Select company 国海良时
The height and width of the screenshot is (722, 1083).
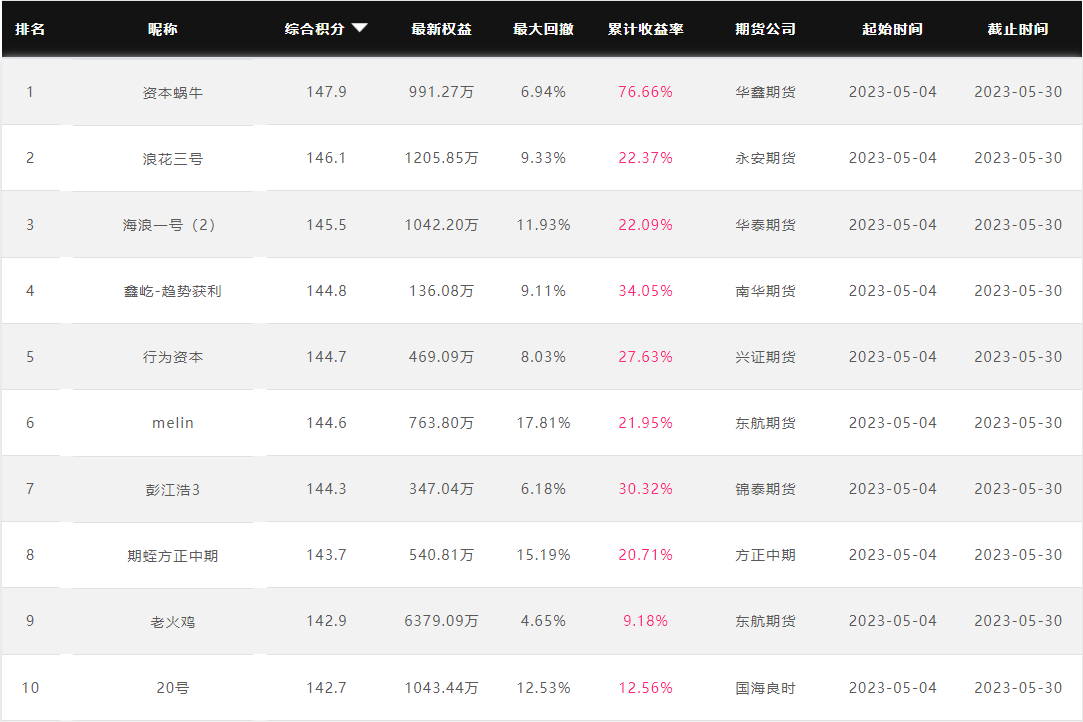tap(765, 687)
